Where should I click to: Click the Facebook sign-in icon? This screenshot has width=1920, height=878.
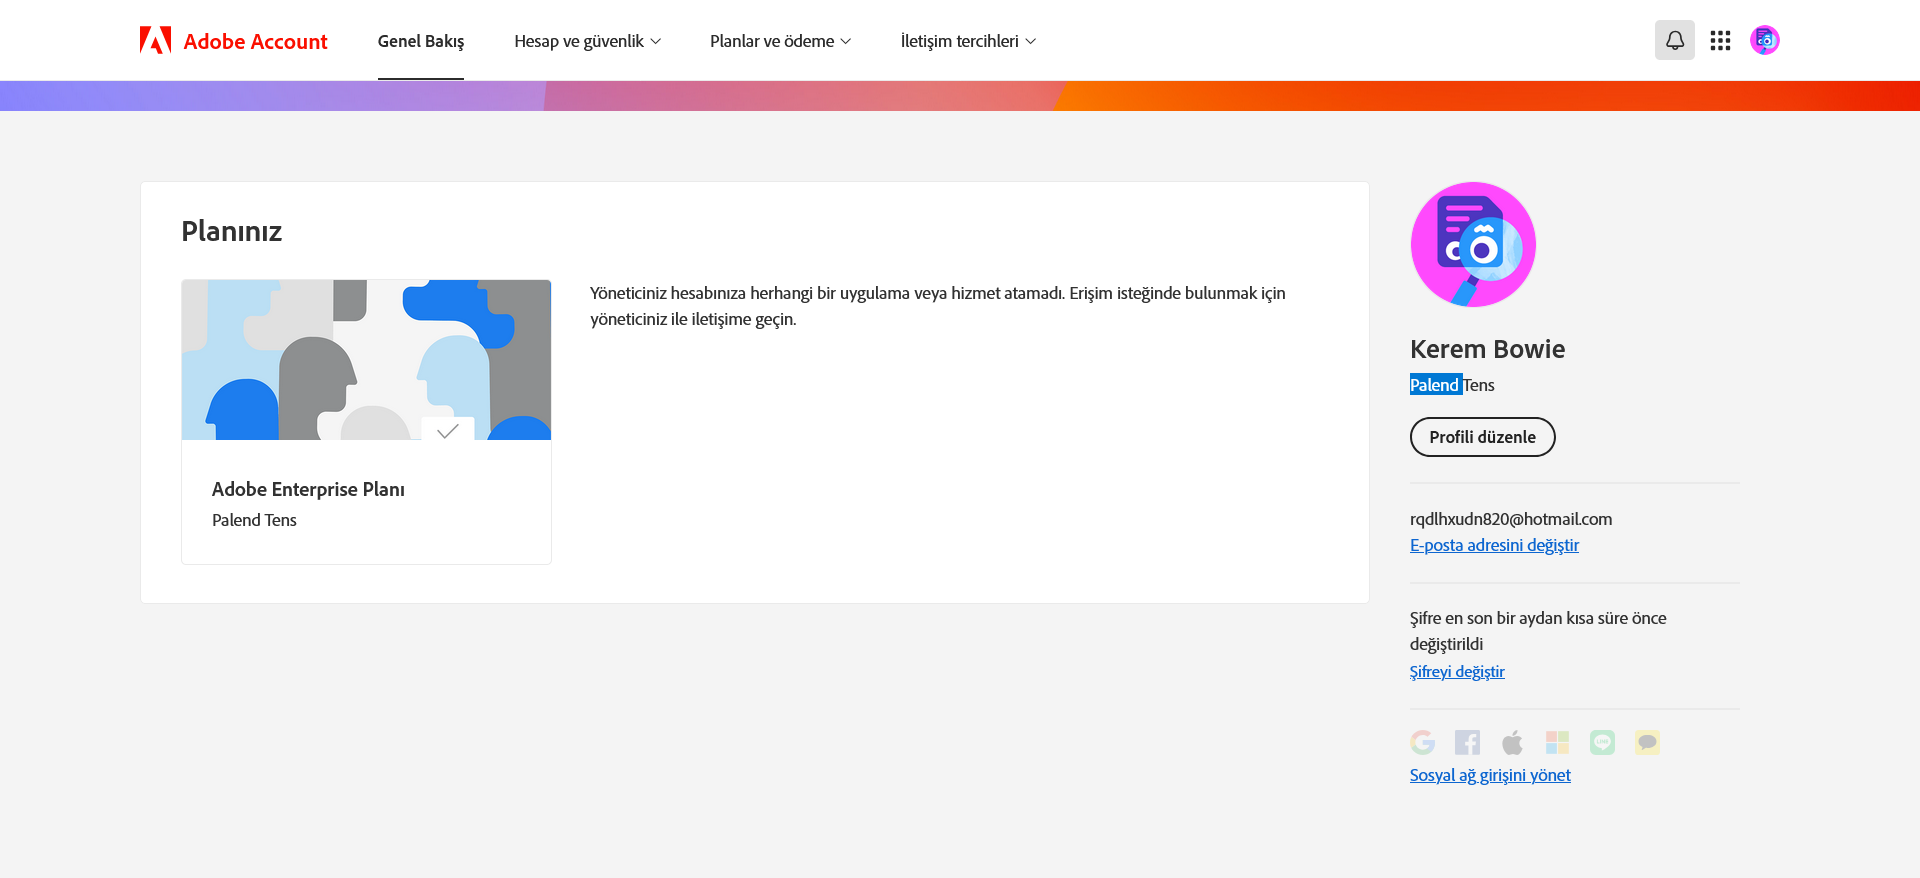pos(1467,742)
